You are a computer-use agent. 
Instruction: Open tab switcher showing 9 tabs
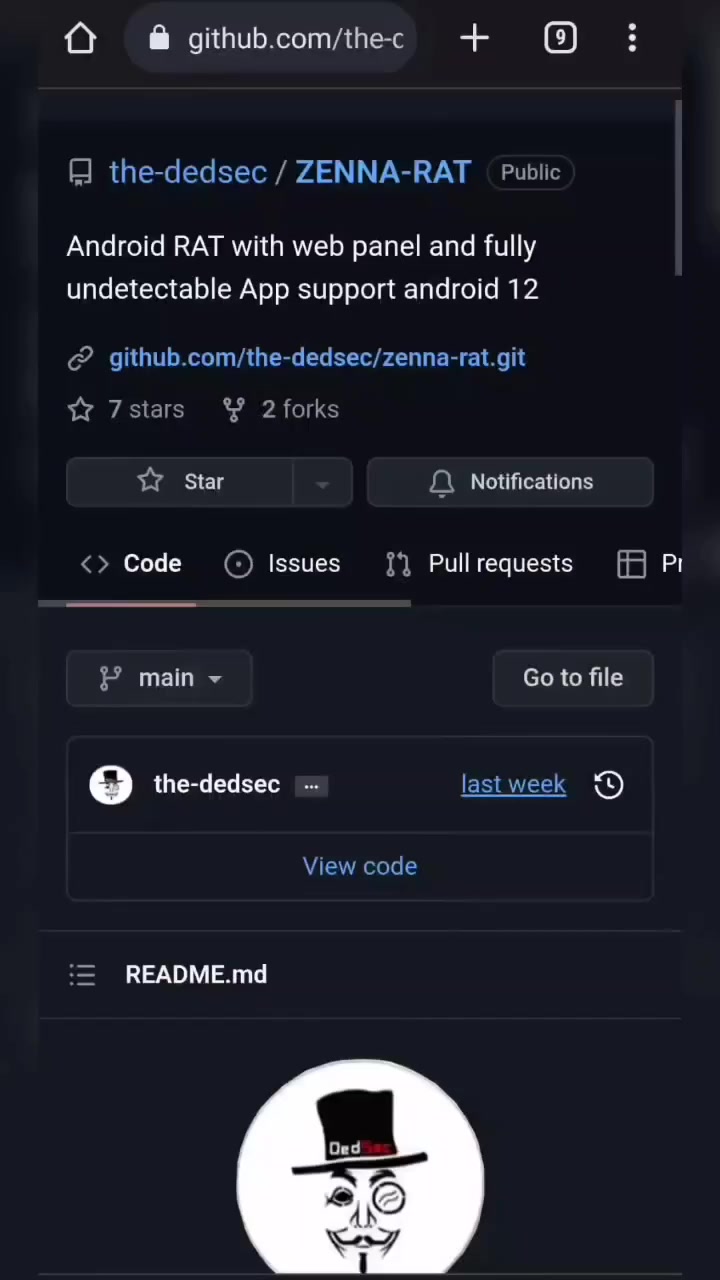560,39
